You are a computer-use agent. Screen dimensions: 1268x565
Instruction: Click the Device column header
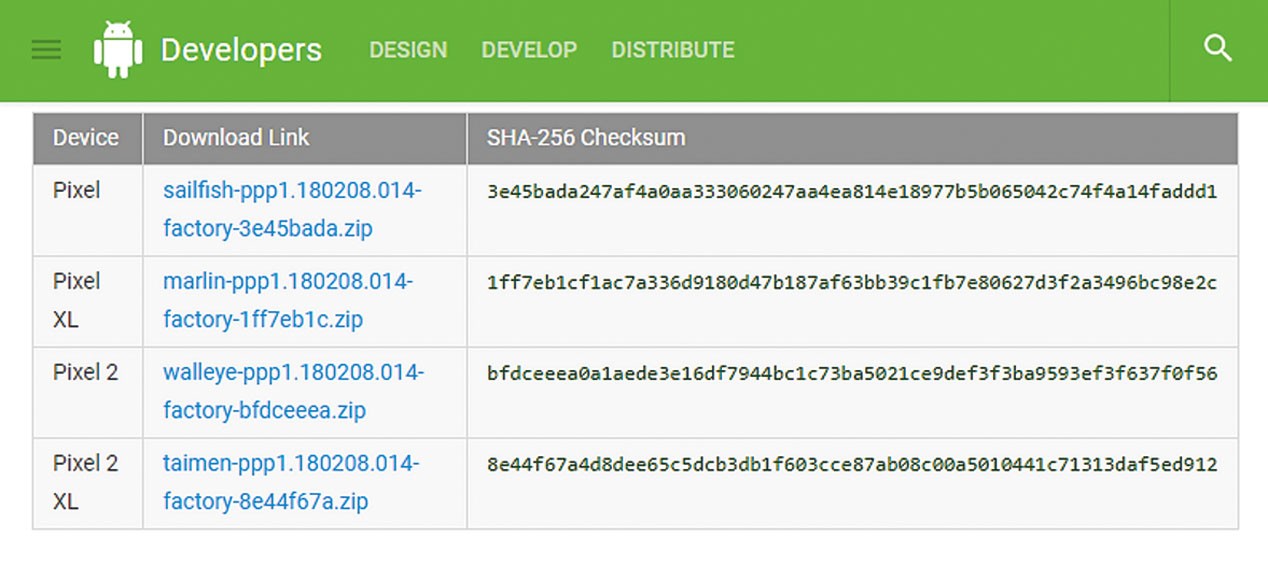pos(86,138)
